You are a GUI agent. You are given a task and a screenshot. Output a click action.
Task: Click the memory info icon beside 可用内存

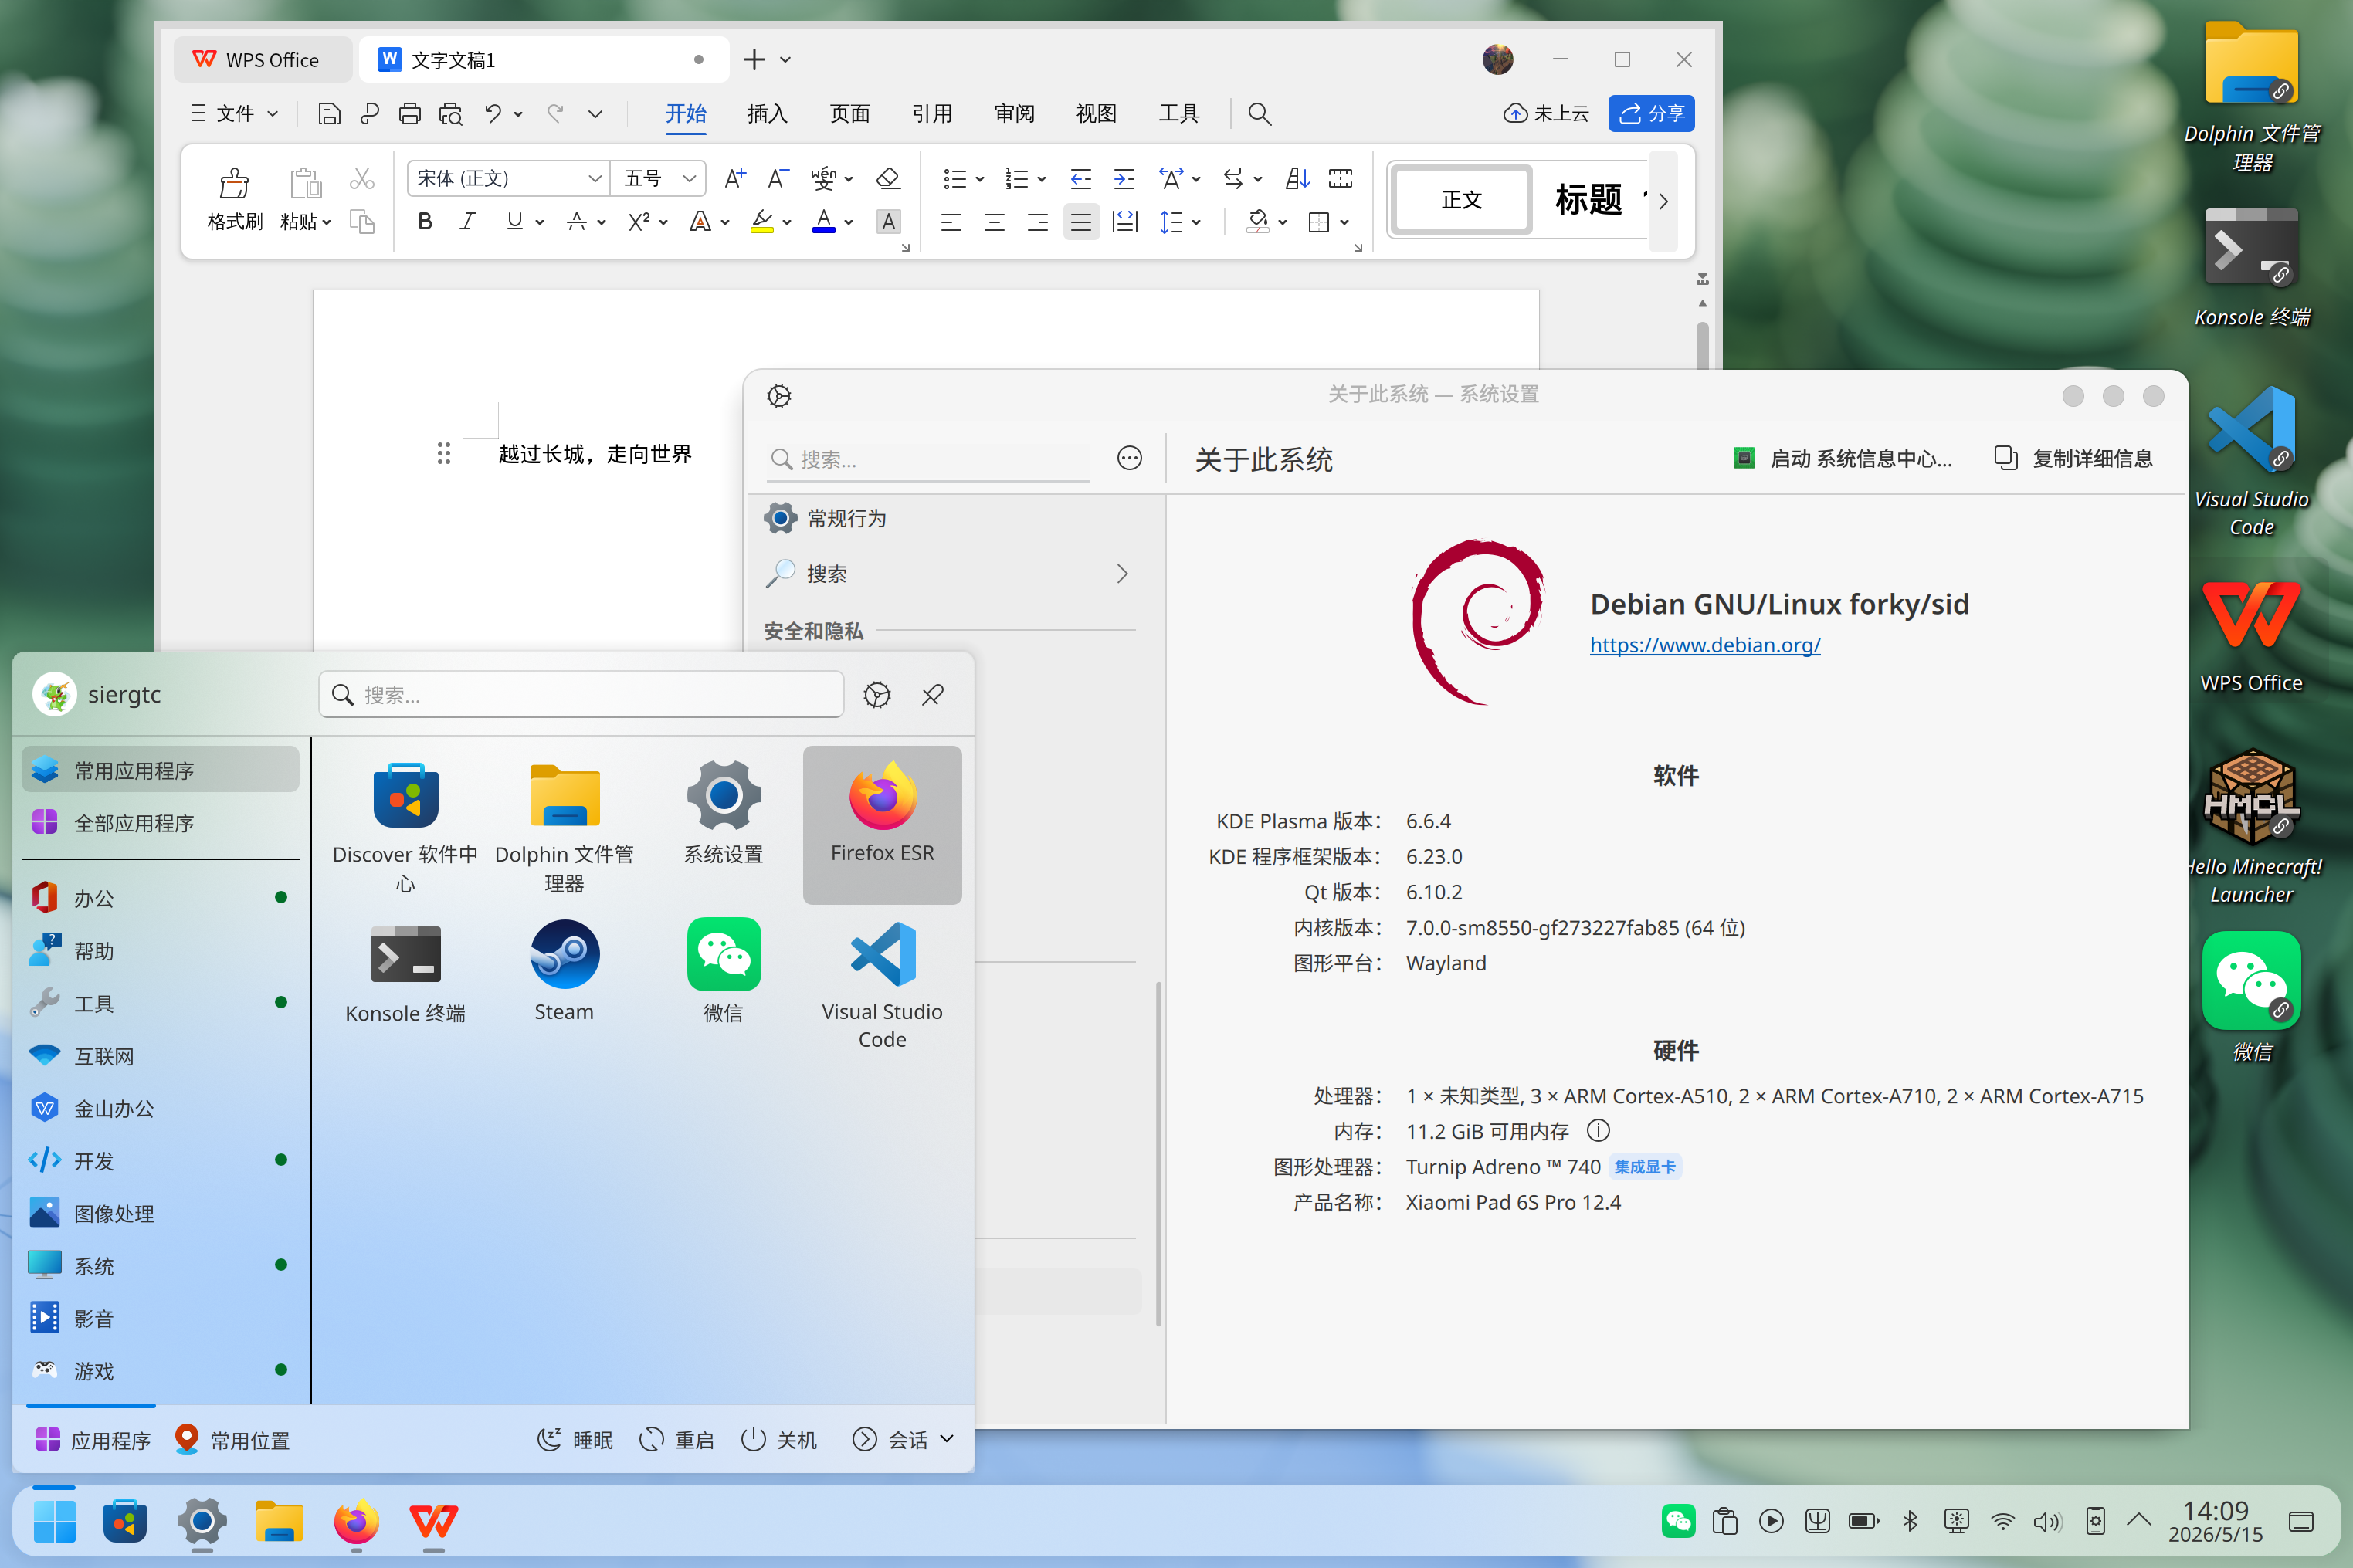[x=1598, y=1131]
